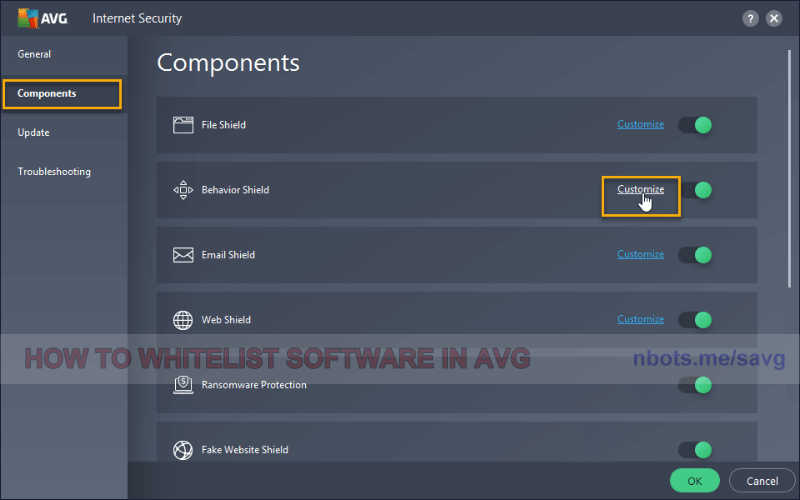Click the Behavior Shield label
800x500 pixels.
(235, 190)
